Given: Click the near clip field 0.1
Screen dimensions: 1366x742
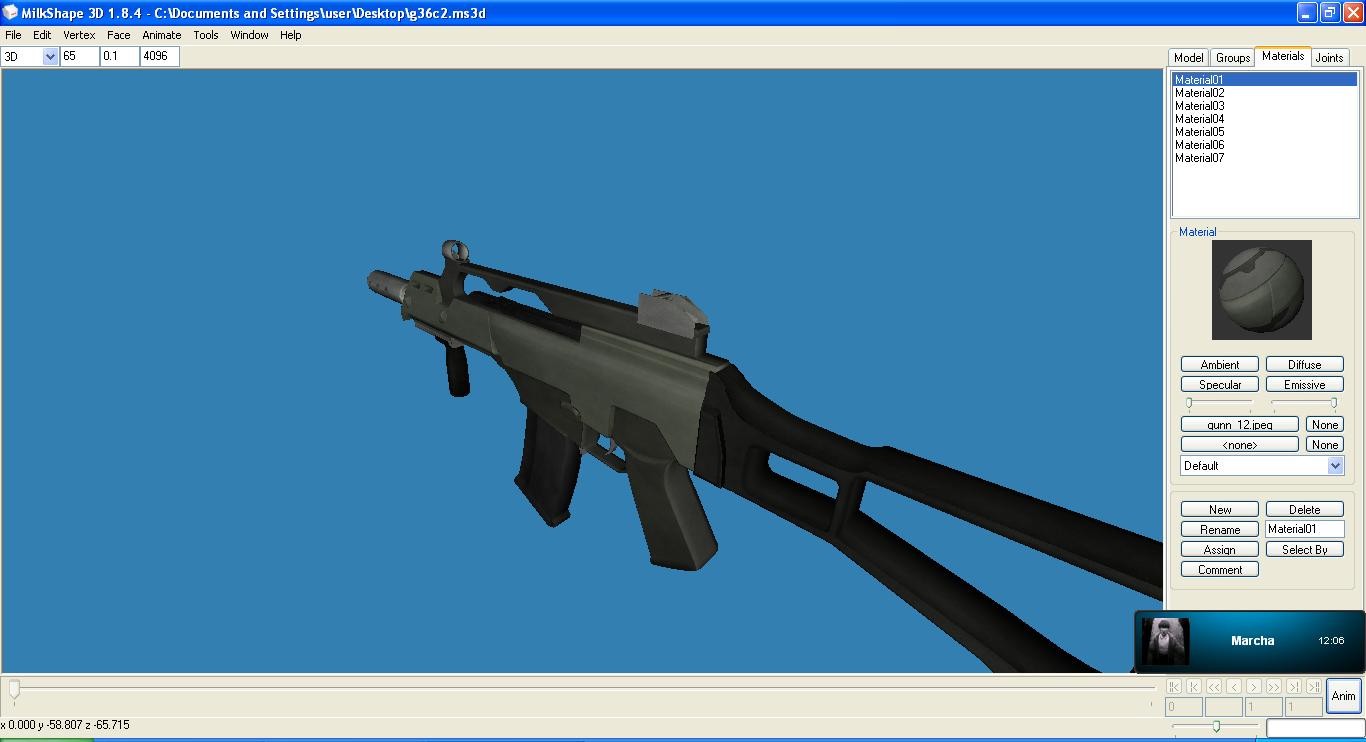Looking at the screenshot, I should click(x=120, y=57).
